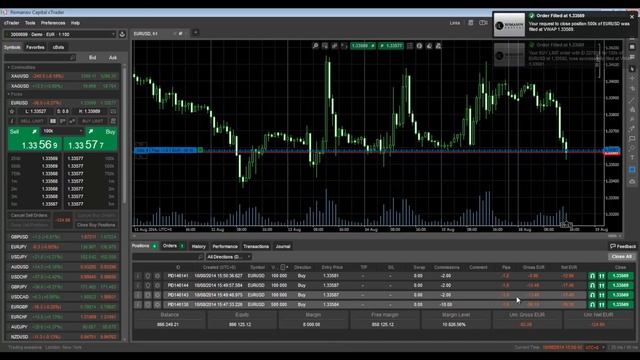Click the symbol search field

point(40,58)
